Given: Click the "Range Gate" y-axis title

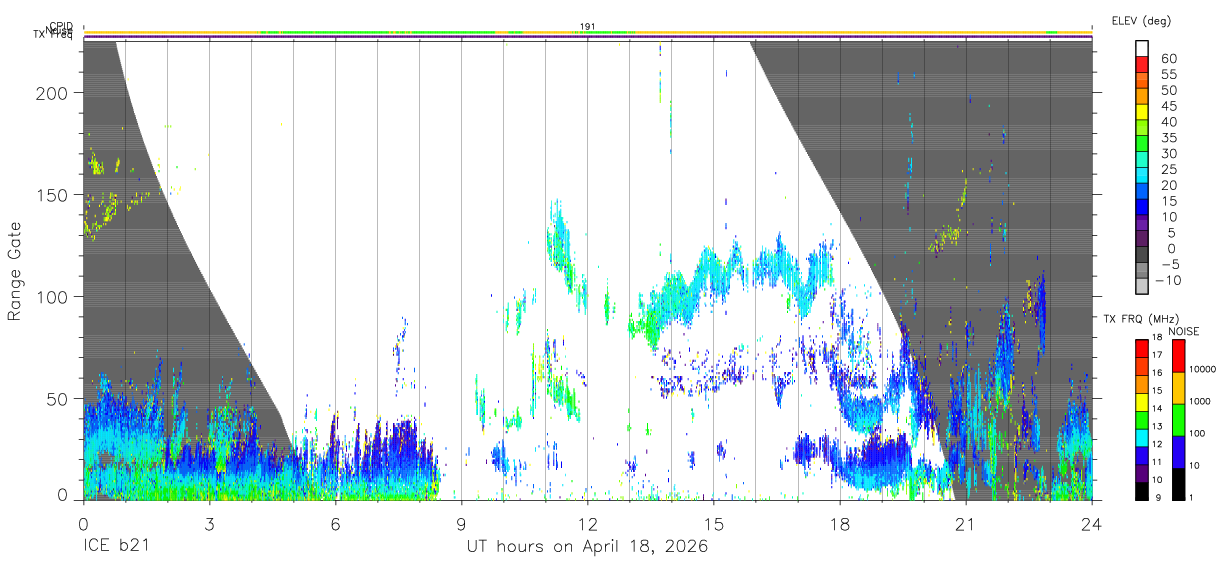Looking at the screenshot, I should pos(15,272).
